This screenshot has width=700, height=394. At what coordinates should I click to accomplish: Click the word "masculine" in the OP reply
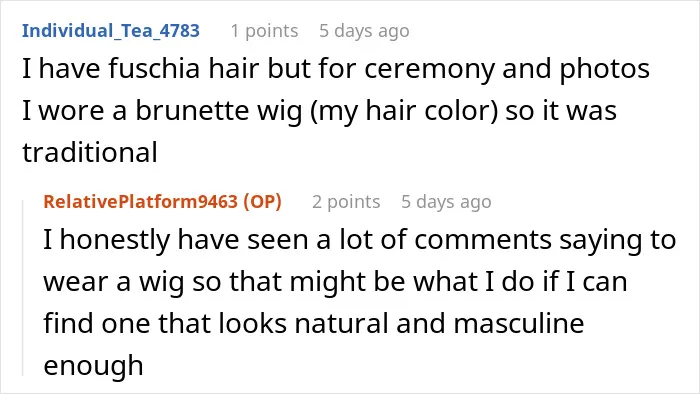[x=519, y=323]
